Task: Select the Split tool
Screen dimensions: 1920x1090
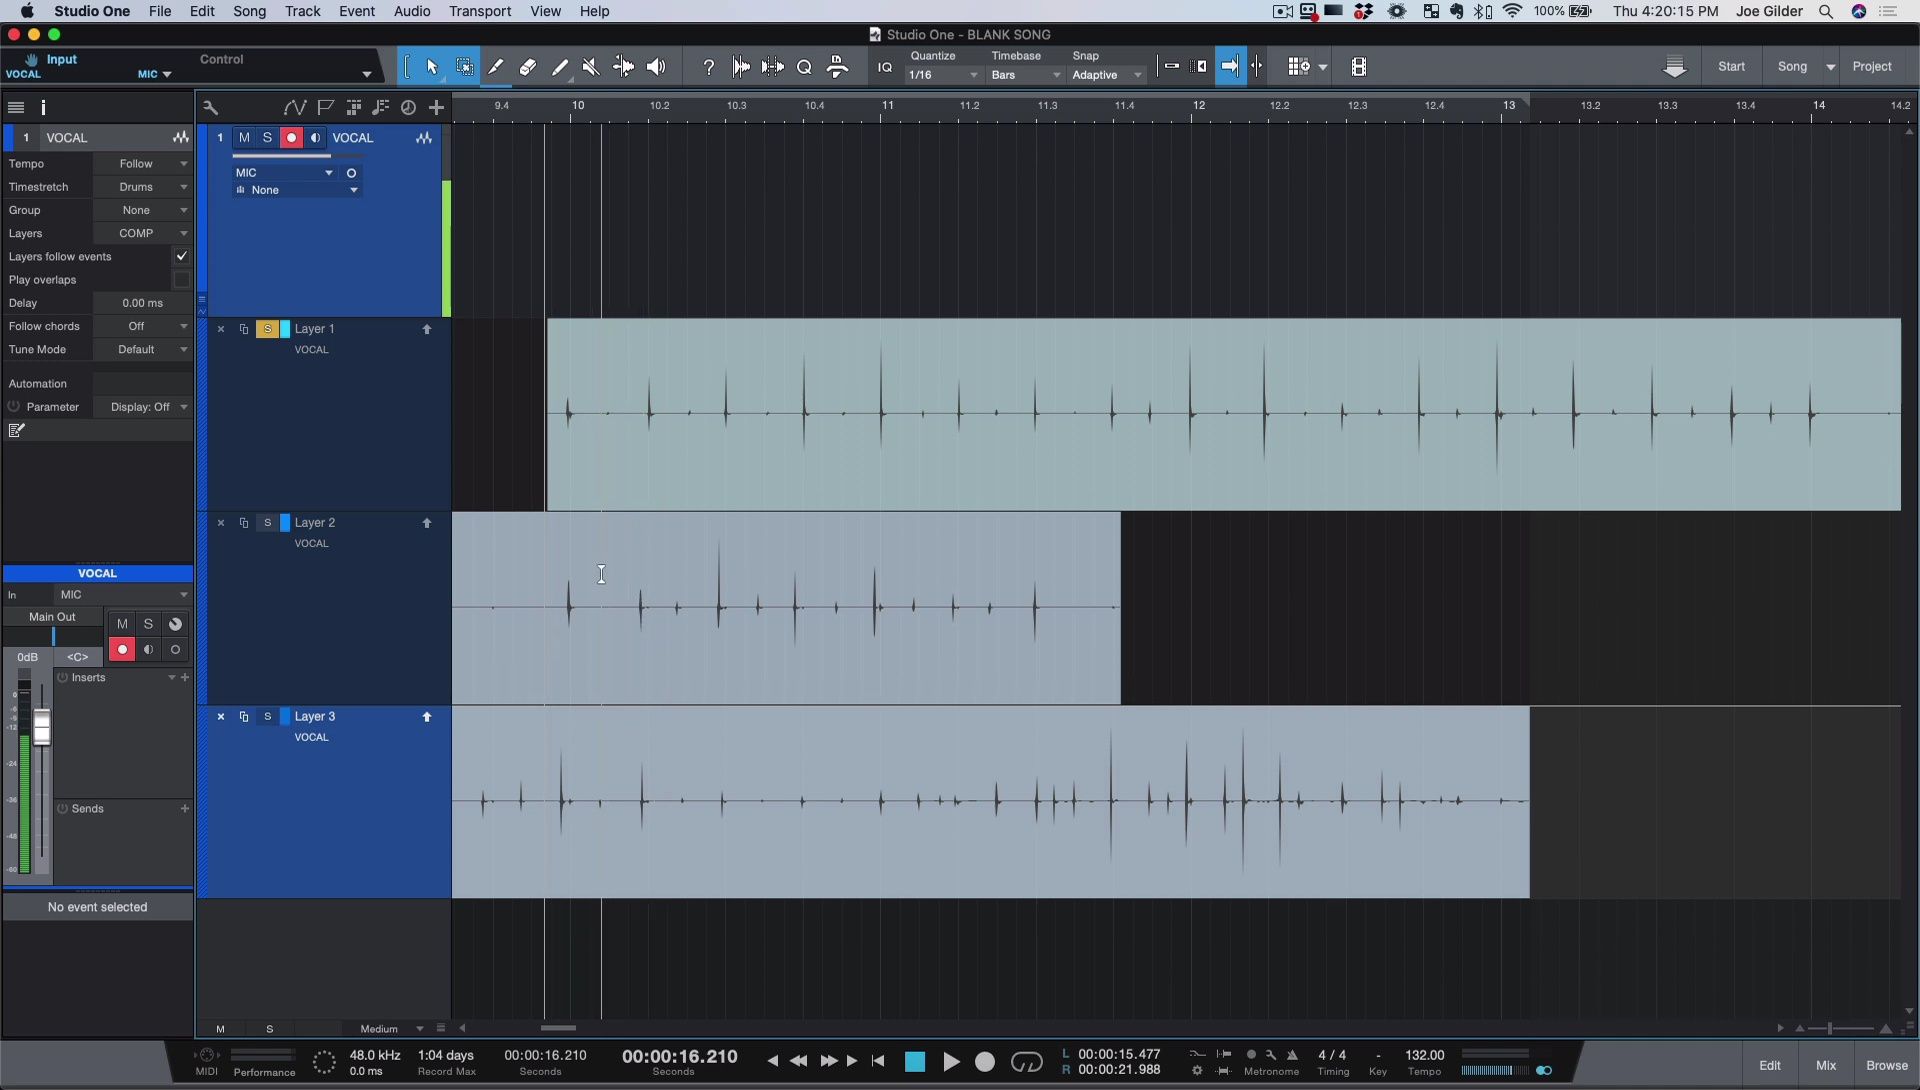Action: pyautogui.click(x=496, y=67)
